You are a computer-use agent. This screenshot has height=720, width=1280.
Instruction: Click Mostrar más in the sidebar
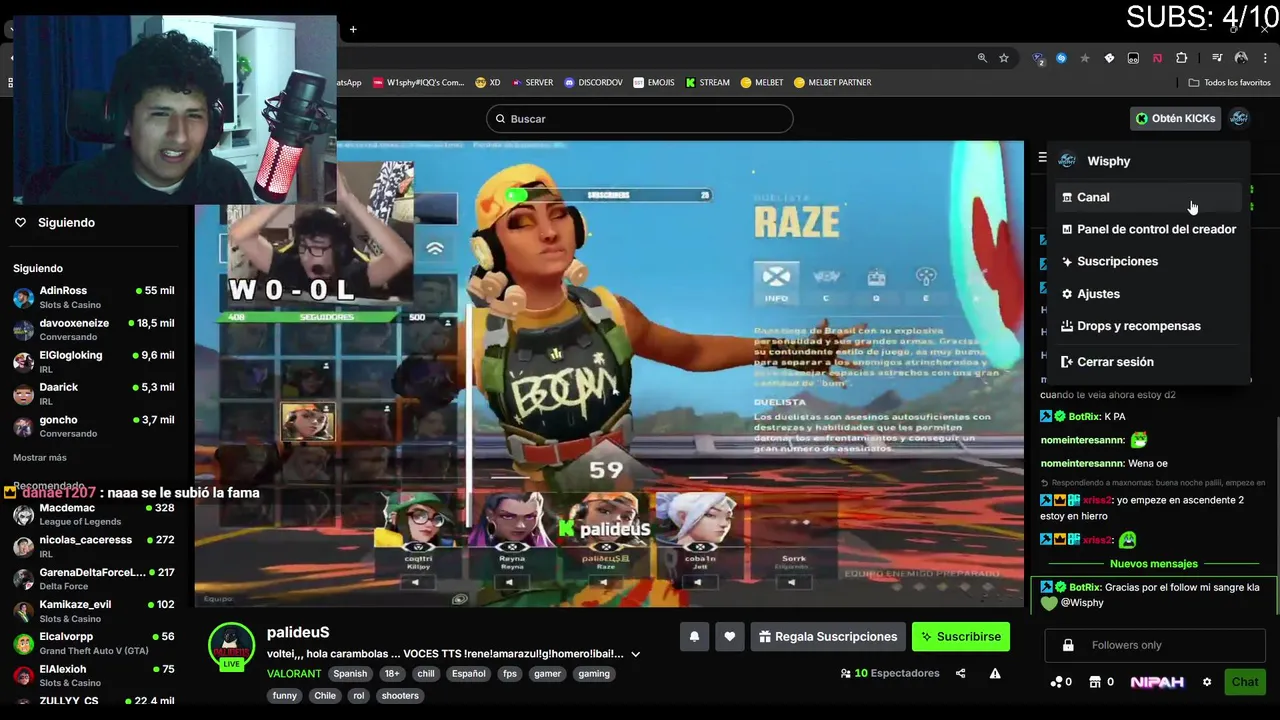click(40, 457)
